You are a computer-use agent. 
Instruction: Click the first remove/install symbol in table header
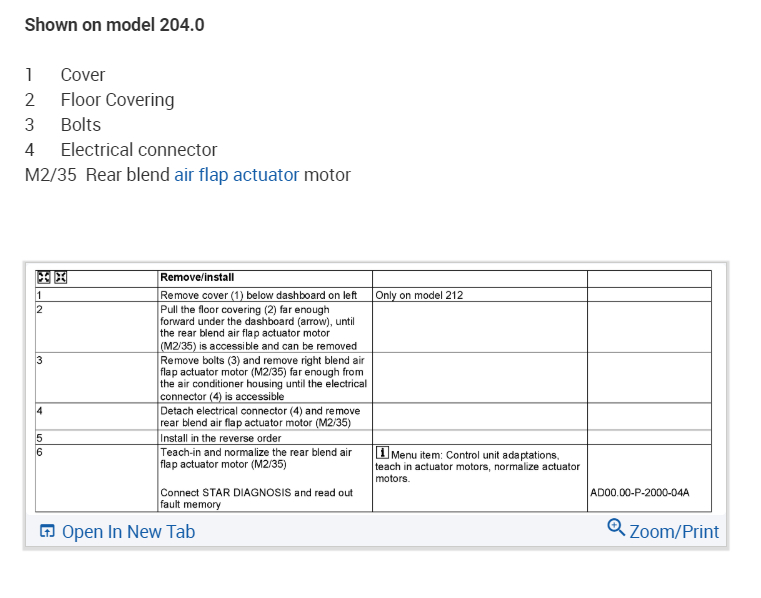(x=43, y=277)
